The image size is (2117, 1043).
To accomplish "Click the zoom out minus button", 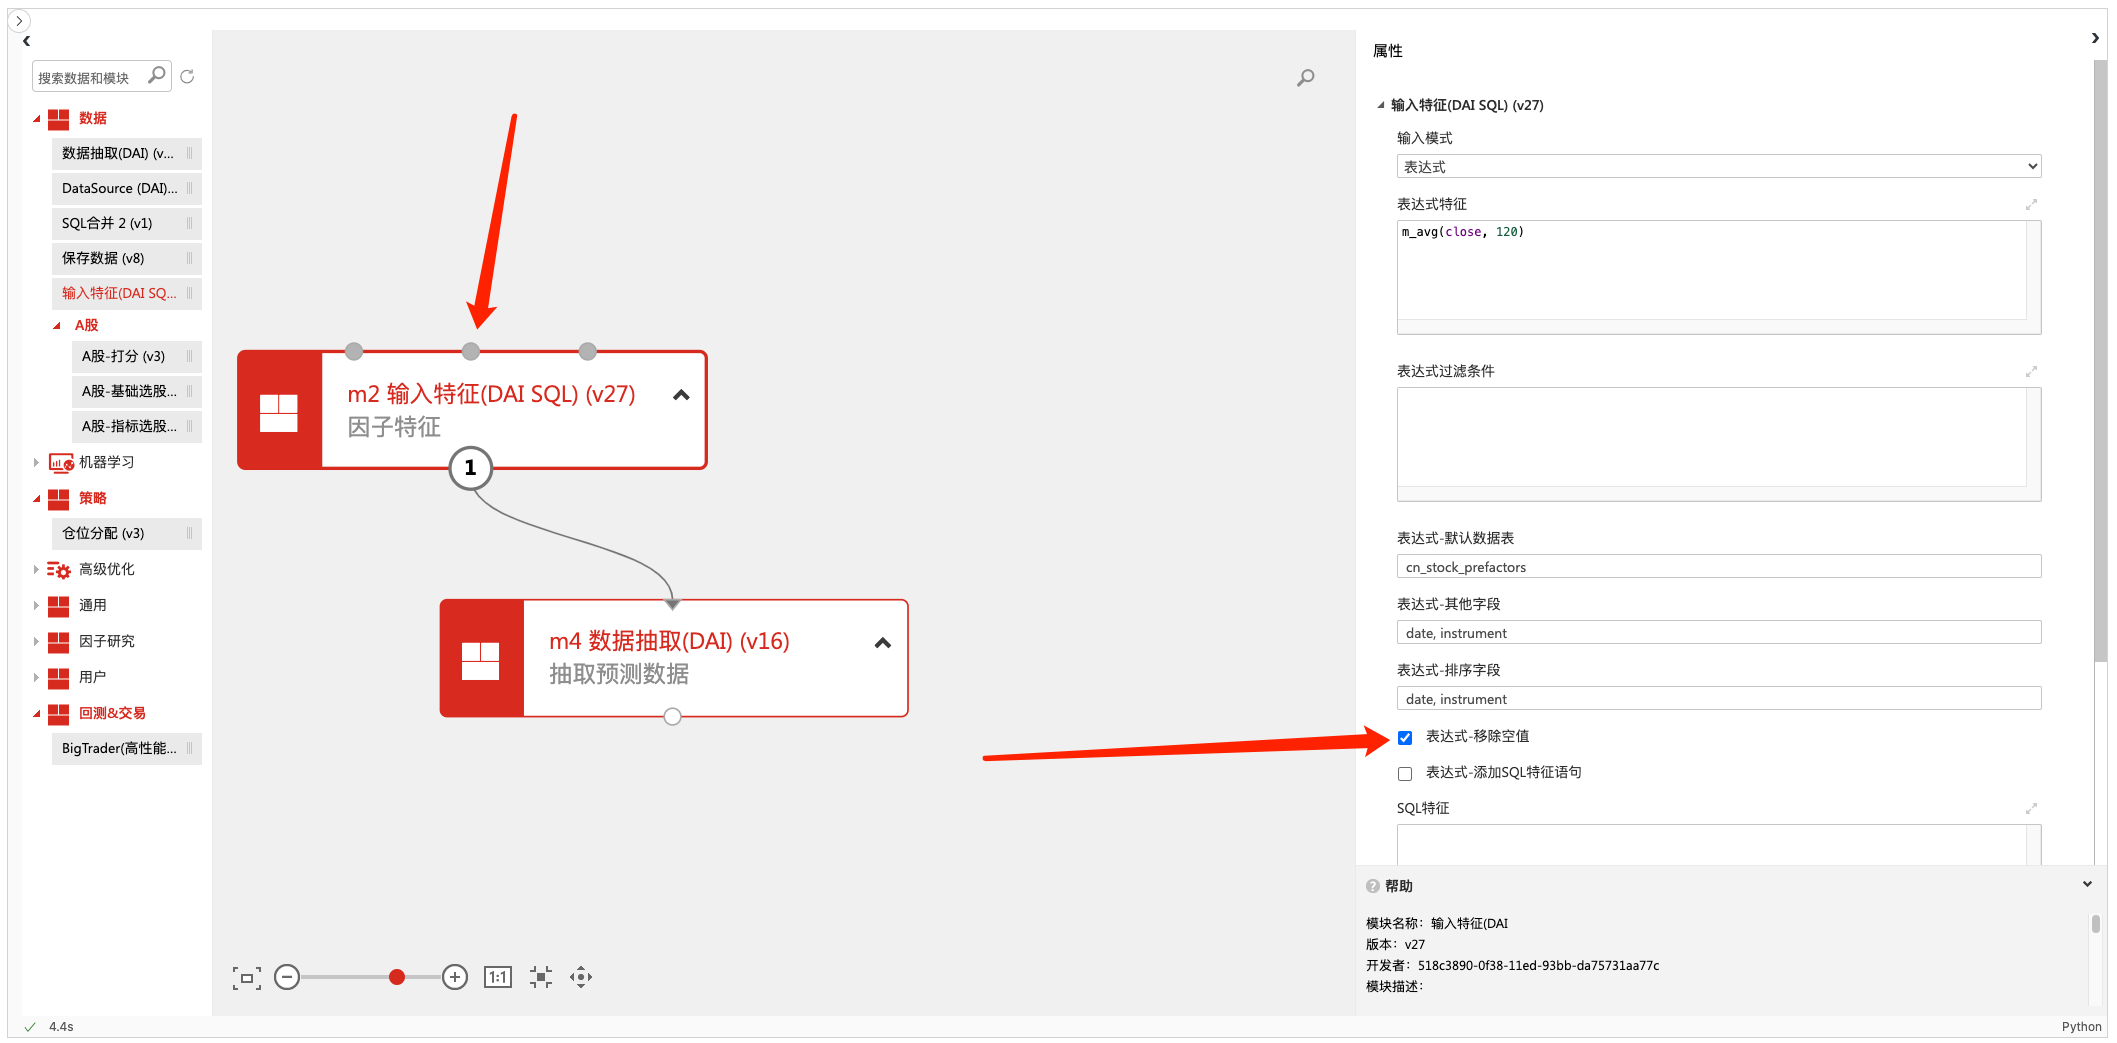I will [x=287, y=977].
